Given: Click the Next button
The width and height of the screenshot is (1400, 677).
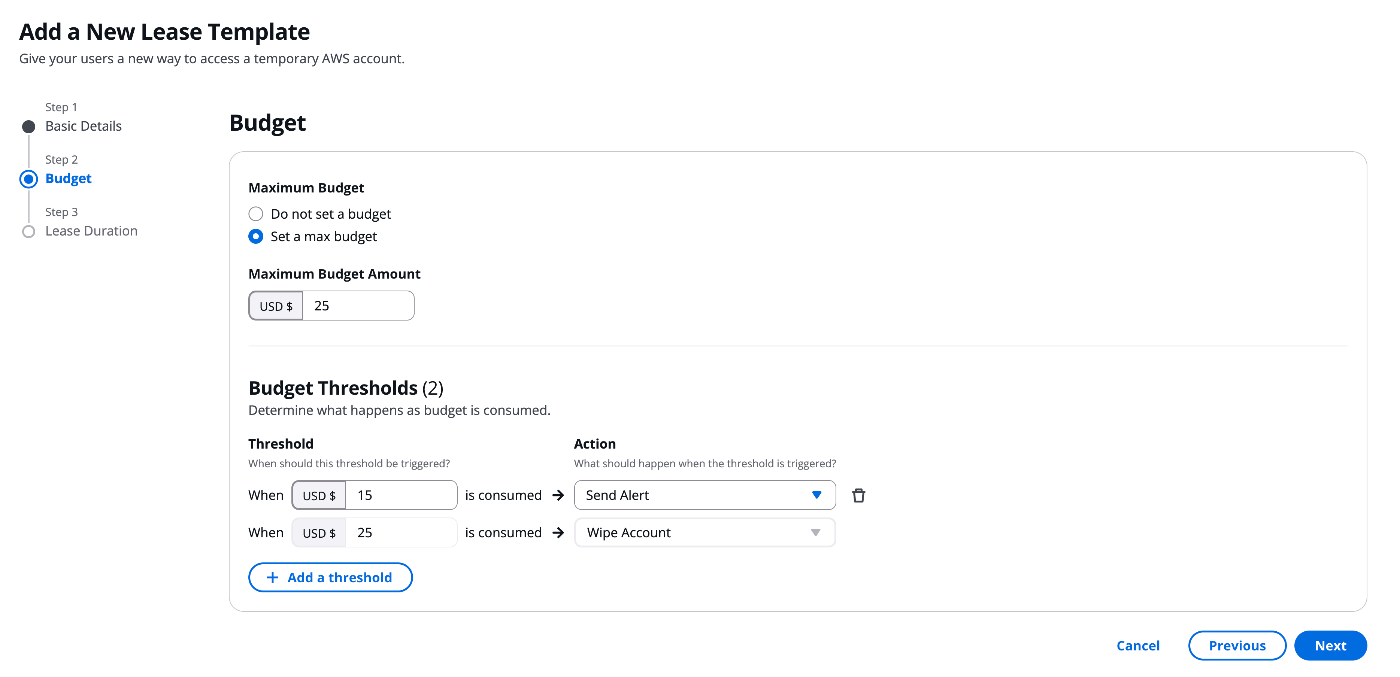Looking at the screenshot, I should pos(1330,646).
